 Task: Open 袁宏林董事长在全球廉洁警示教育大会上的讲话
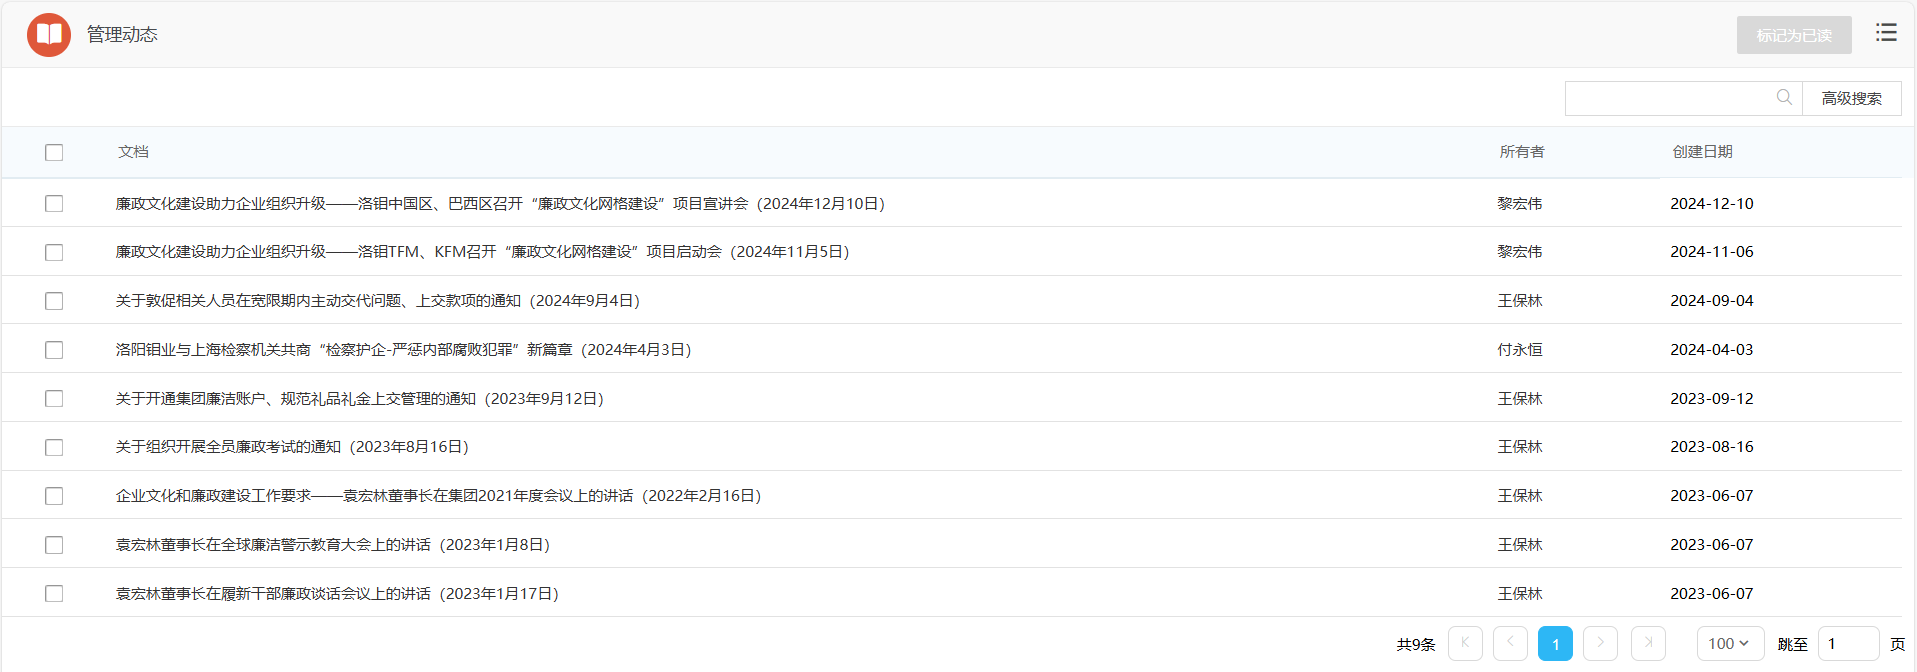pos(333,545)
